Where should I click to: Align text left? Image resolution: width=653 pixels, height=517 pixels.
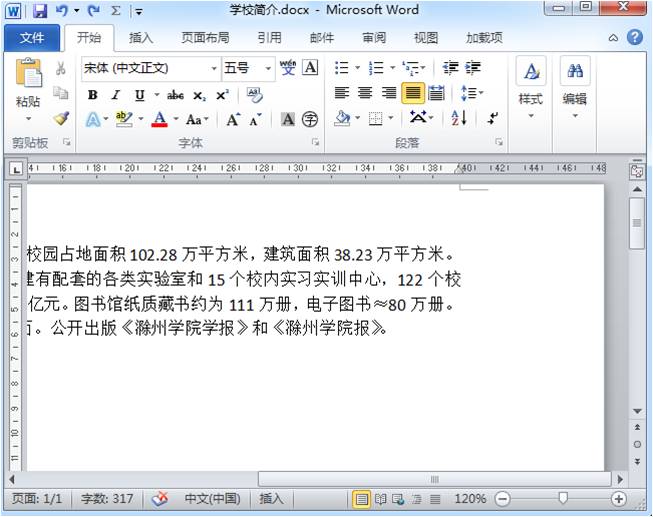pos(342,92)
